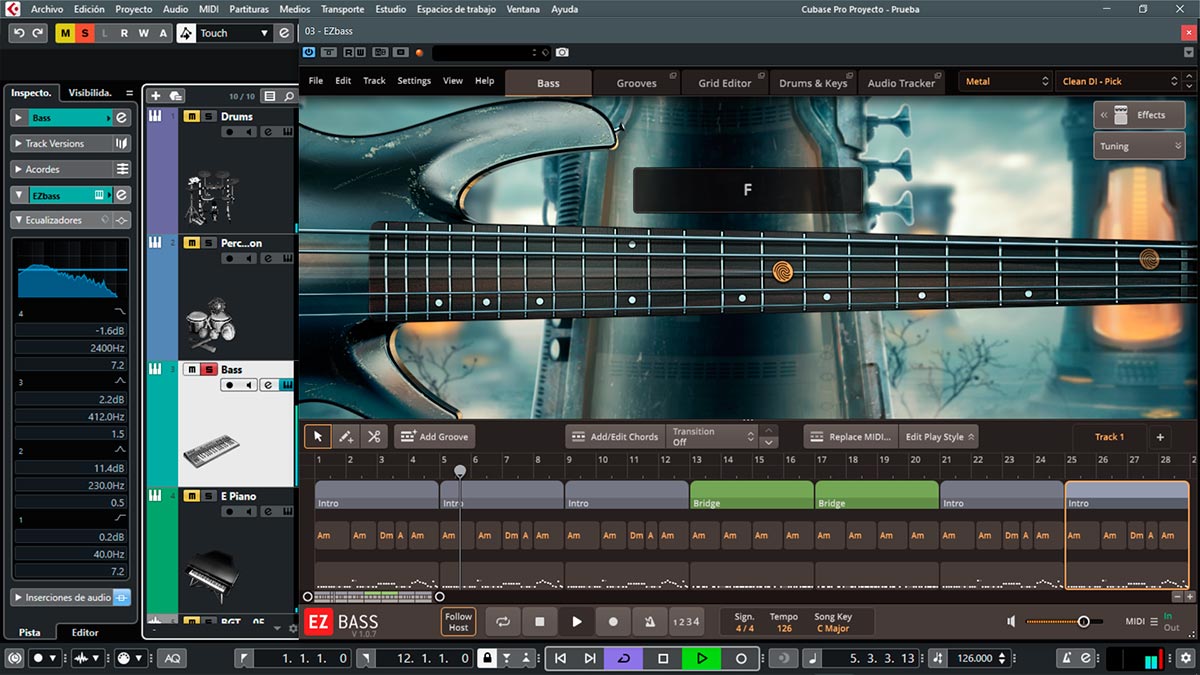Open the Visibilida. inspector tab
The image size is (1200, 675).
(x=90, y=92)
